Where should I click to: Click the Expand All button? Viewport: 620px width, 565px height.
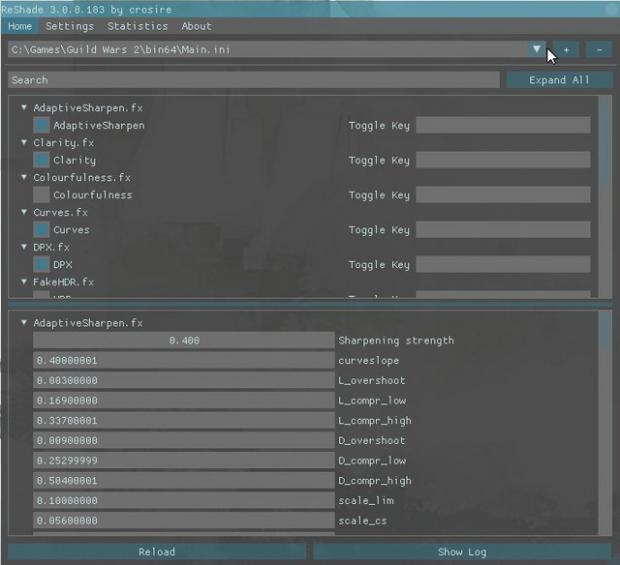click(x=559, y=80)
